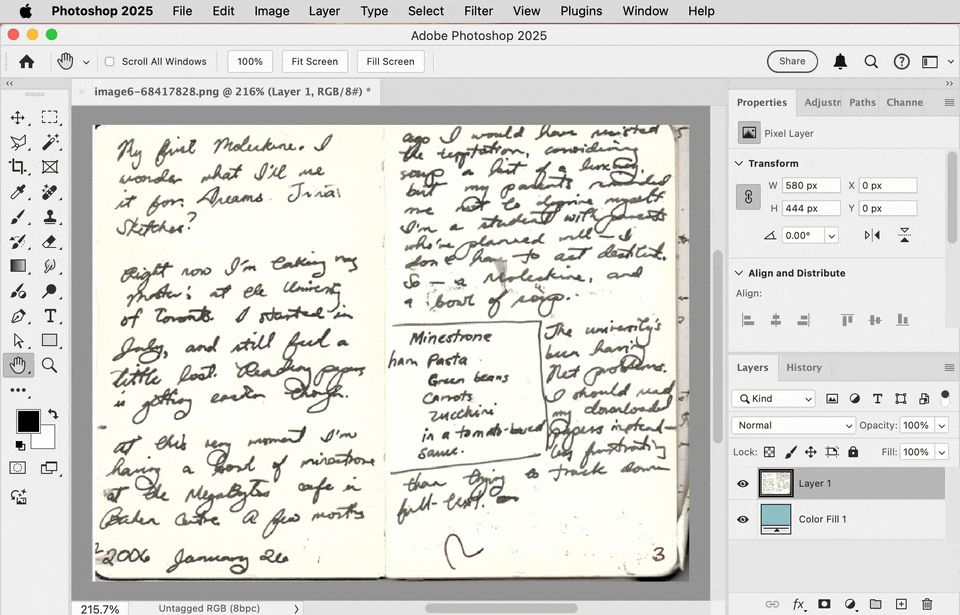Click the Fit Screen button

pos(315,61)
